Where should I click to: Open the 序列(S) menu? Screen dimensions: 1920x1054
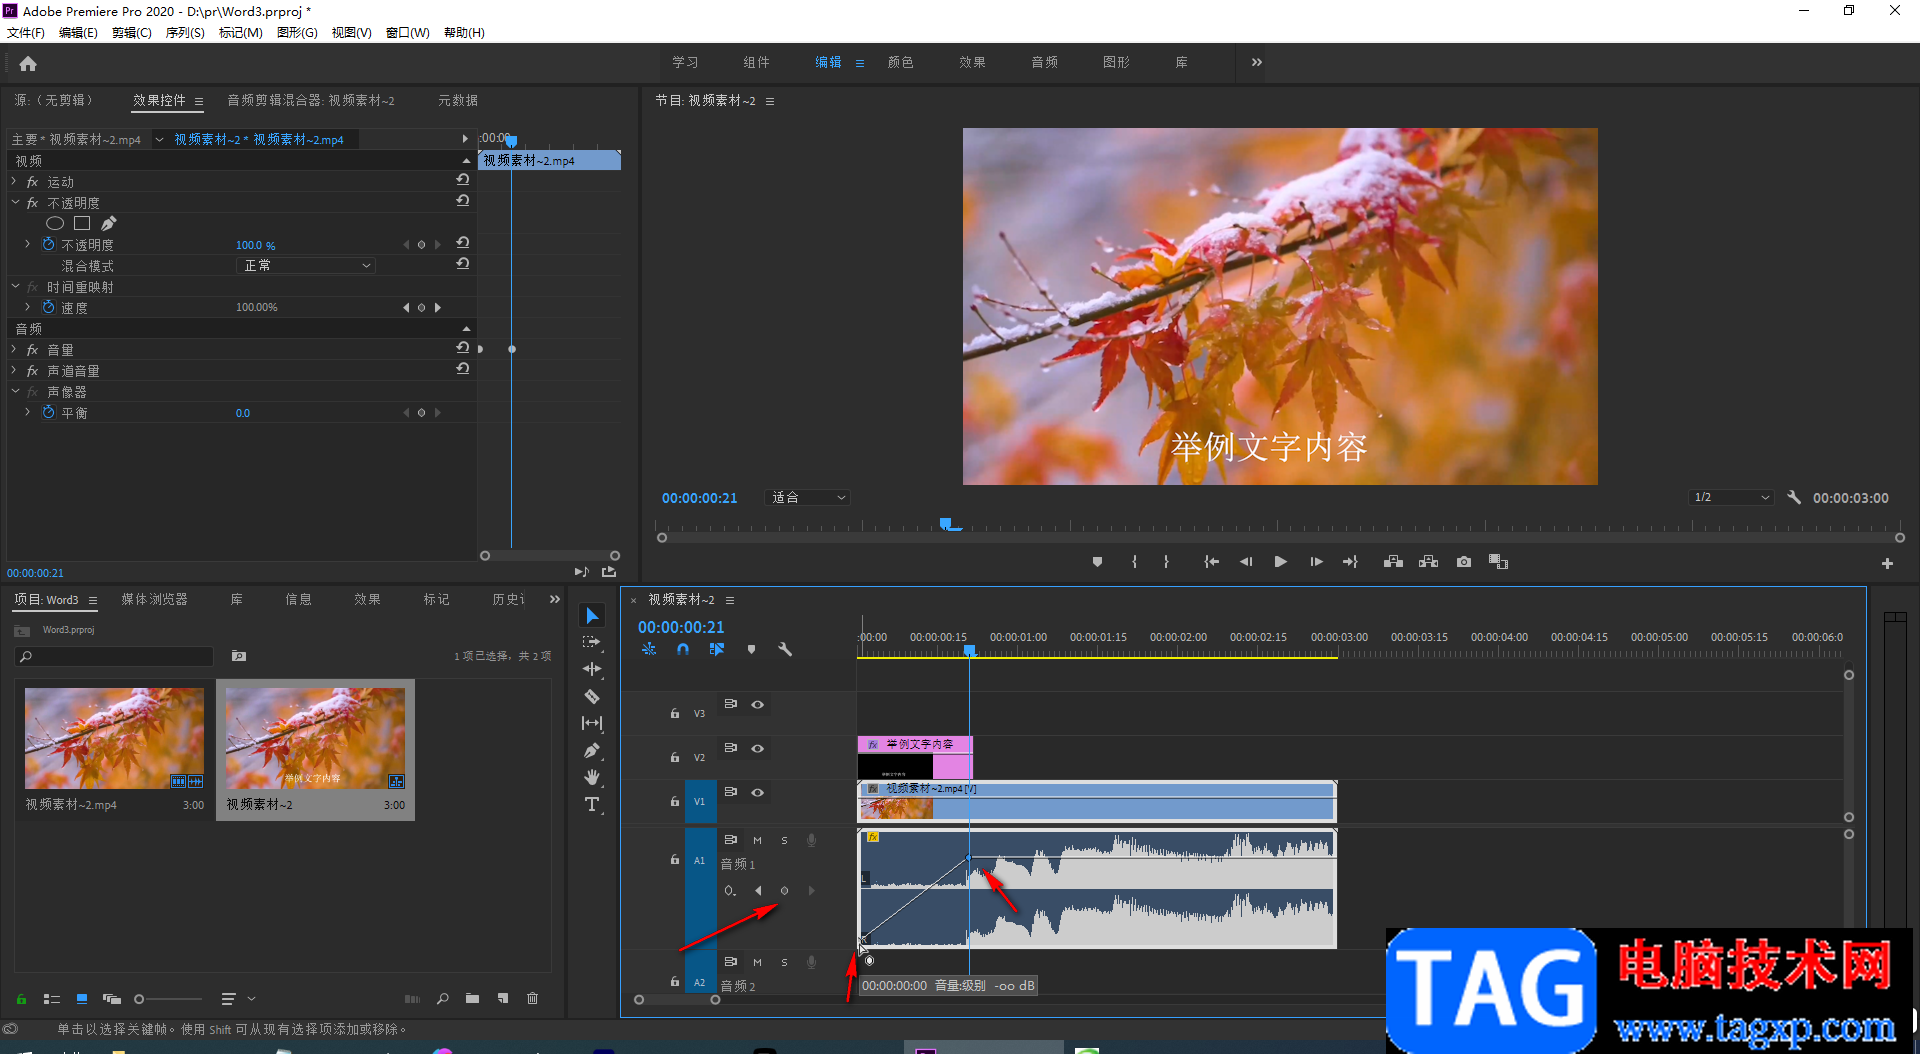pos(185,33)
